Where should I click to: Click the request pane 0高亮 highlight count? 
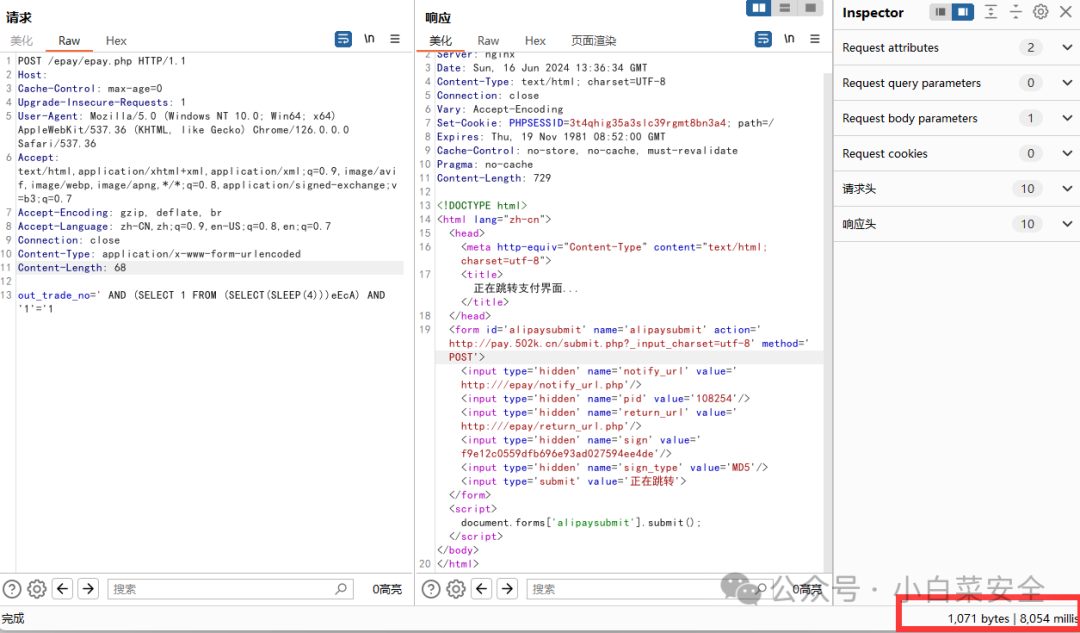point(387,589)
